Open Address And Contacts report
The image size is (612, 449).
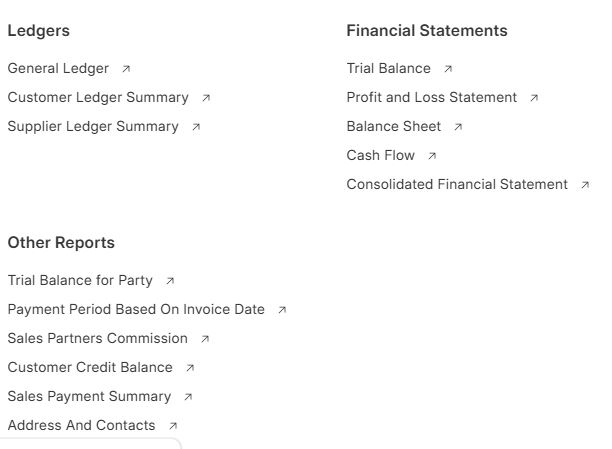click(x=81, y=426)
